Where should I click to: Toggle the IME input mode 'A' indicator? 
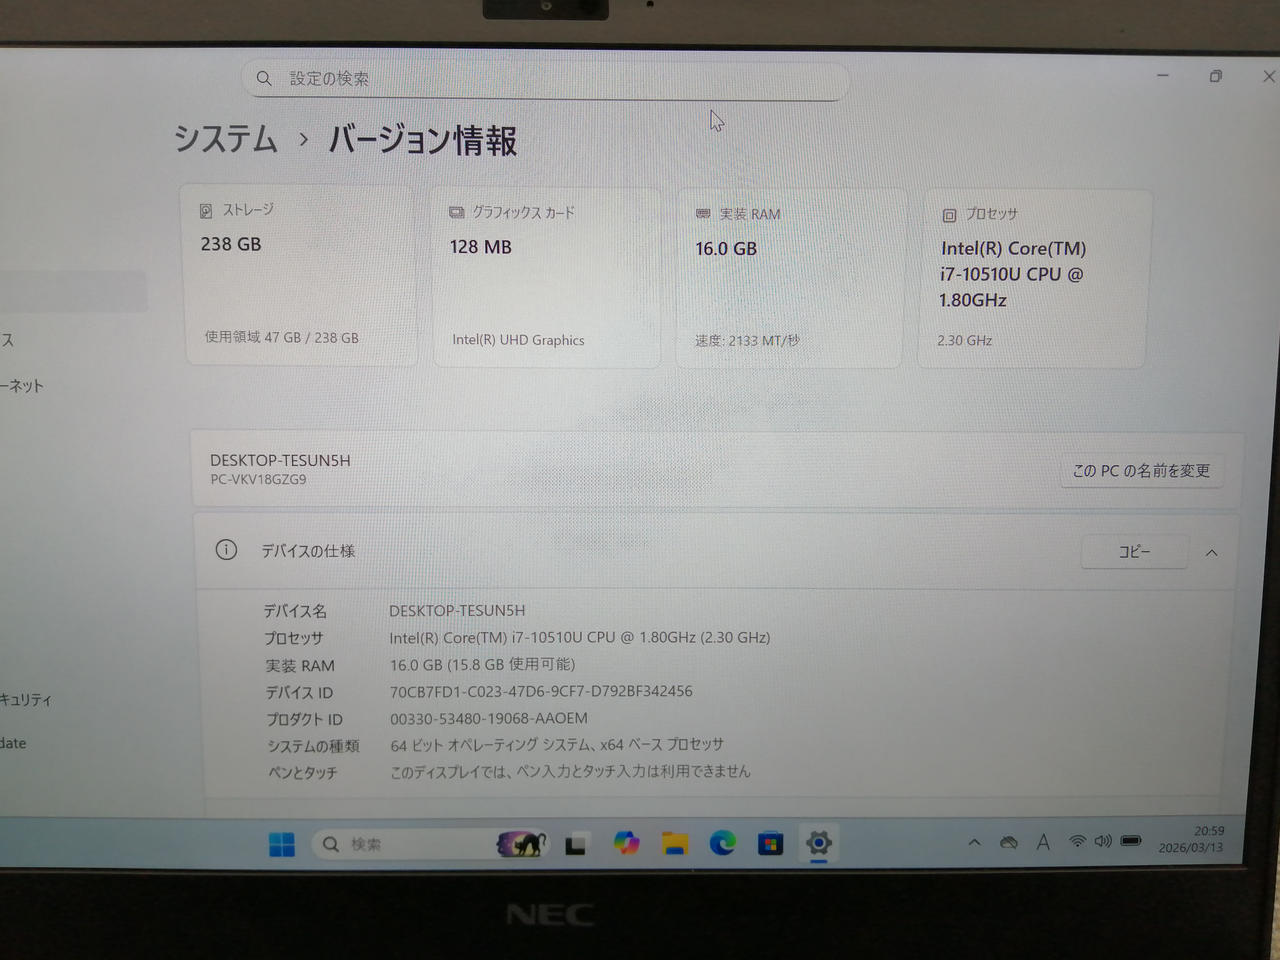tap(1043, 843)
